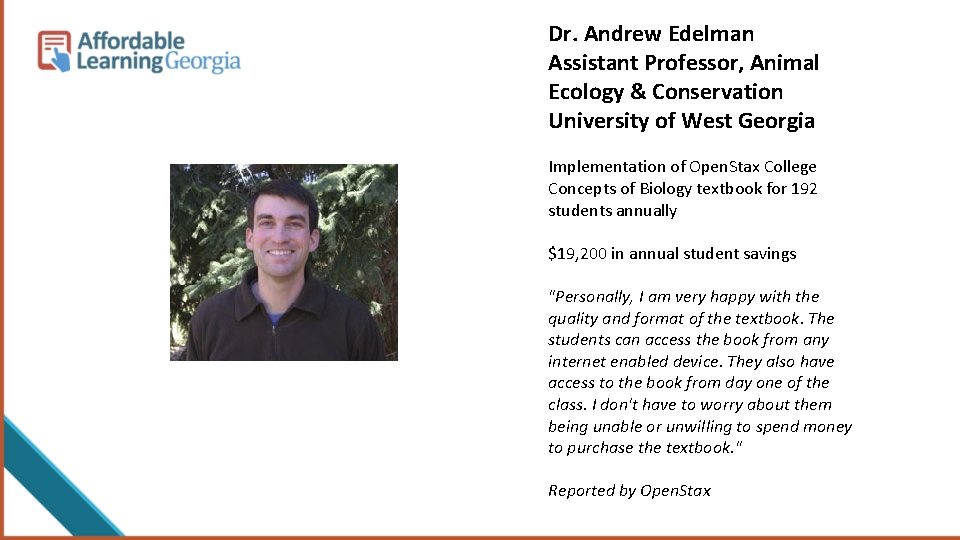Click the Affordable Learning Georgia logo icon
The image size is (960, 540).
[54, 51]
